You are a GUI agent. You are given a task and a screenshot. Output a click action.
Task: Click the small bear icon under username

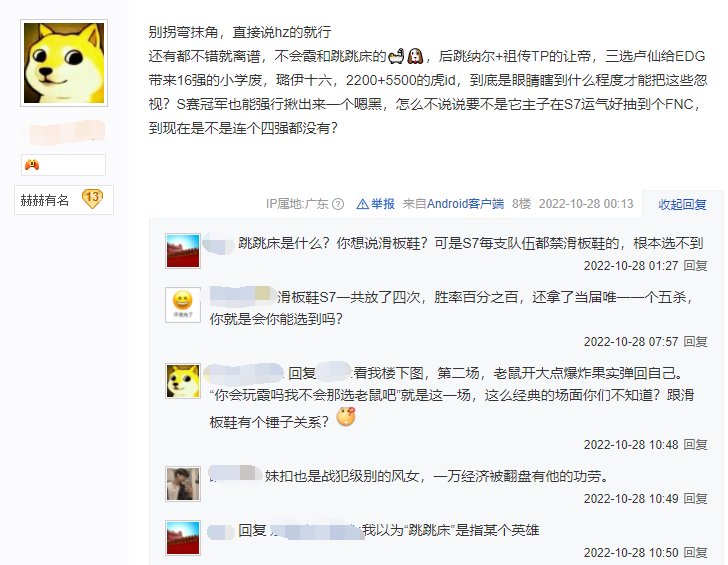point(32,165)
